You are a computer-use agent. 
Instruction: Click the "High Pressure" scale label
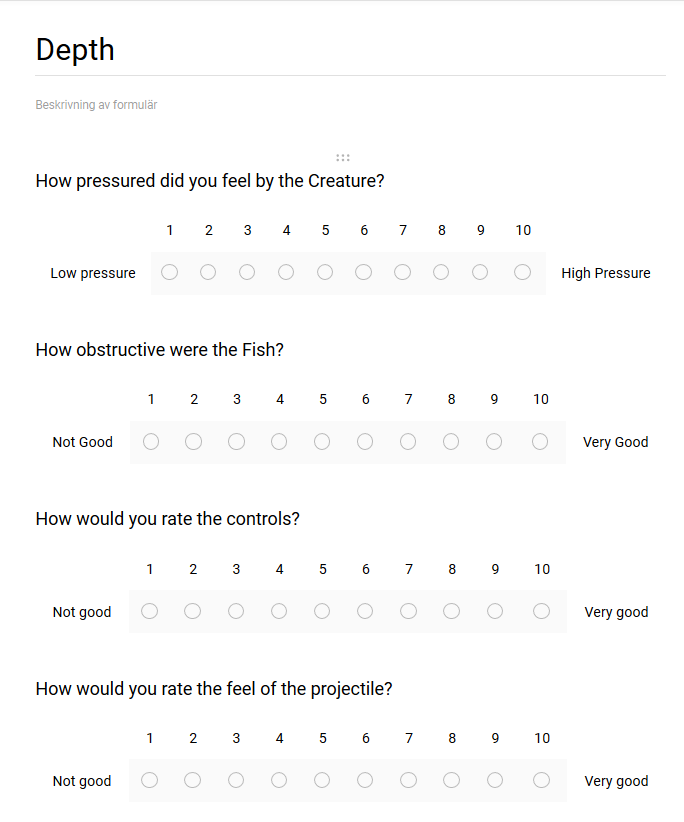pyautogui.click(x=605, y=273)
